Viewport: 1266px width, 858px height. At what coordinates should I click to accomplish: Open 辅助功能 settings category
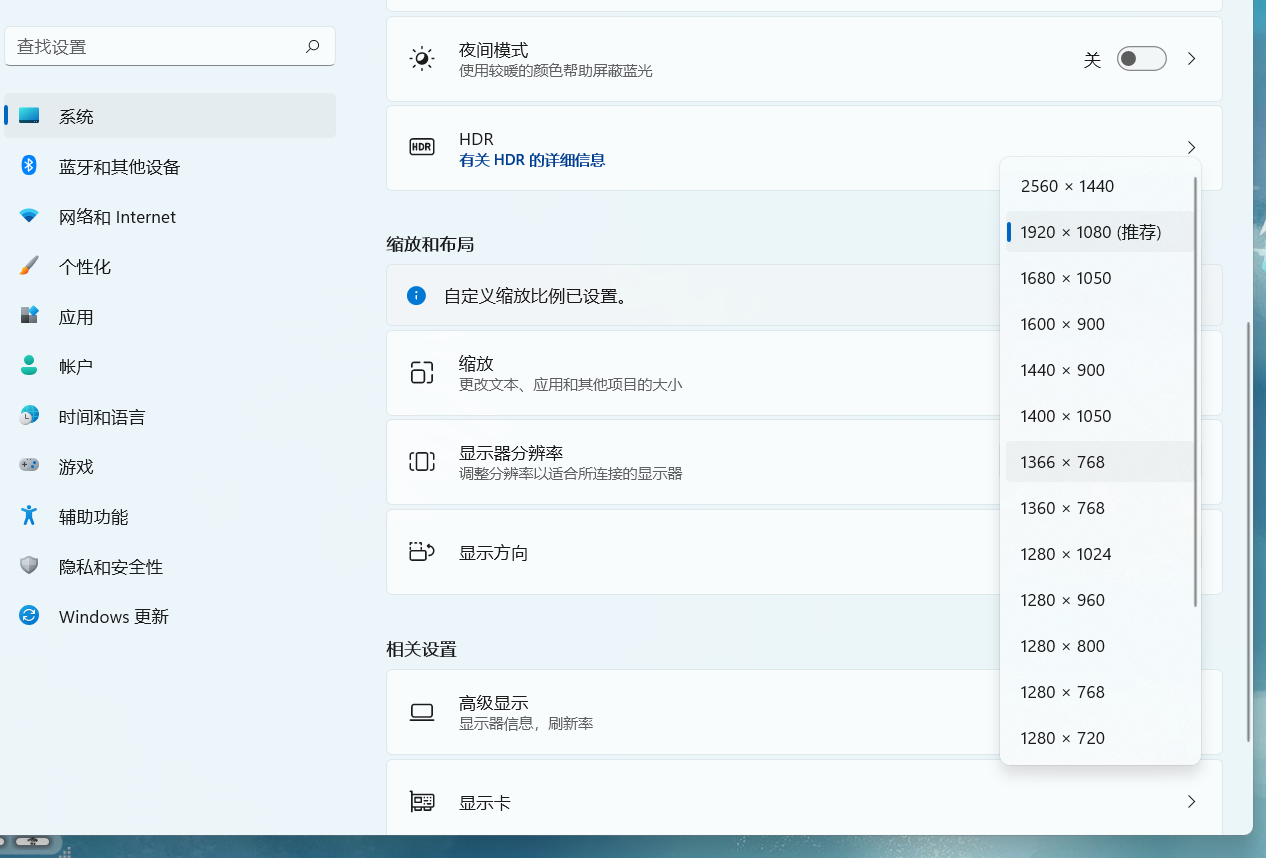coord(170,516)
